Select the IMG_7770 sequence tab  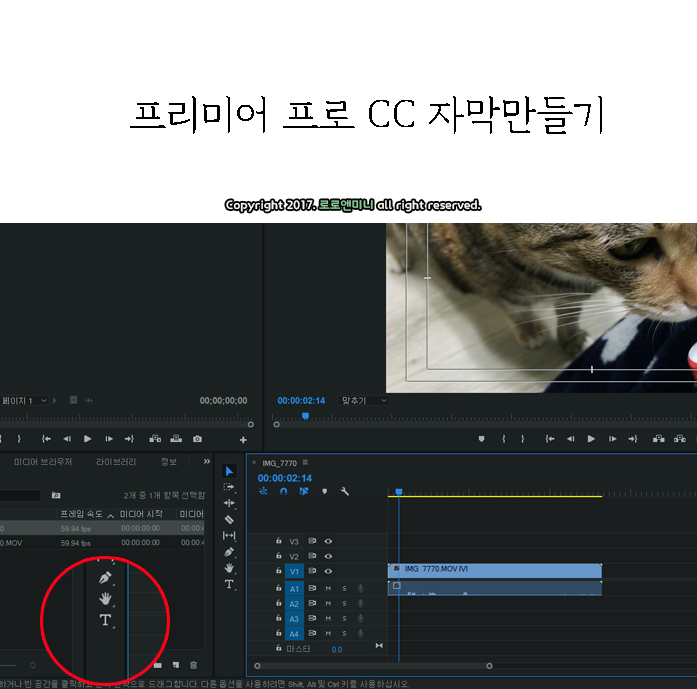pos(279,463)
